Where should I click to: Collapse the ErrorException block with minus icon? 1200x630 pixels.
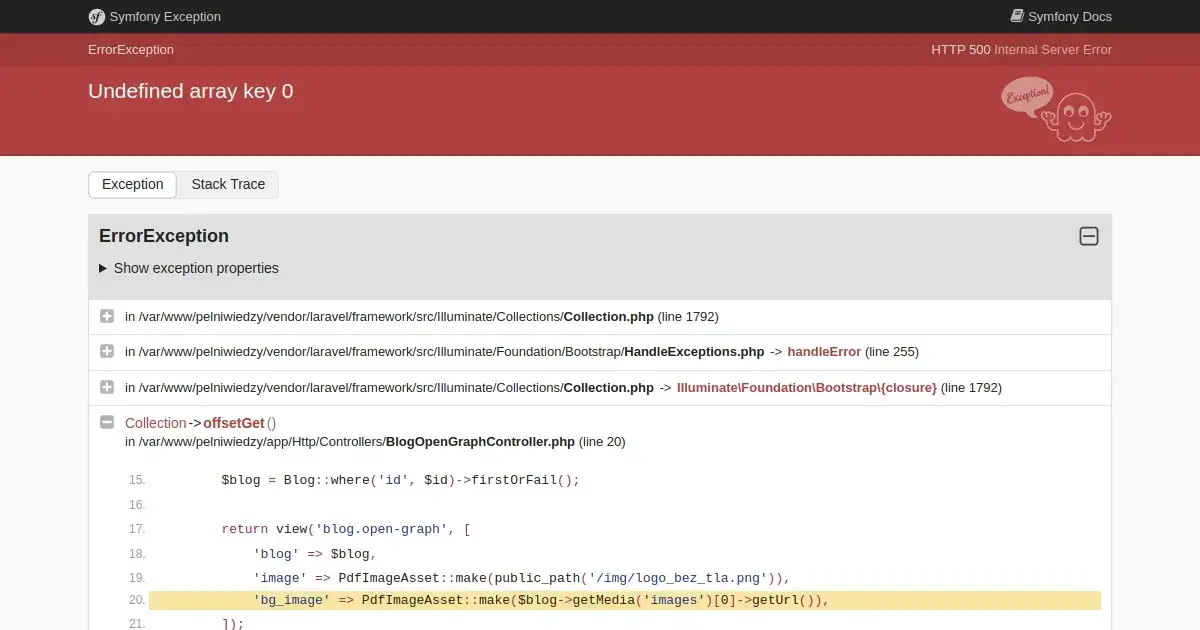(x=1089, y=236)
